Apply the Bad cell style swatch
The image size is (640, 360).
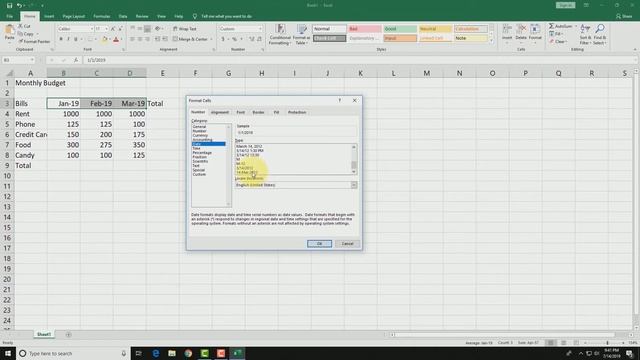(x=364, y=29)
